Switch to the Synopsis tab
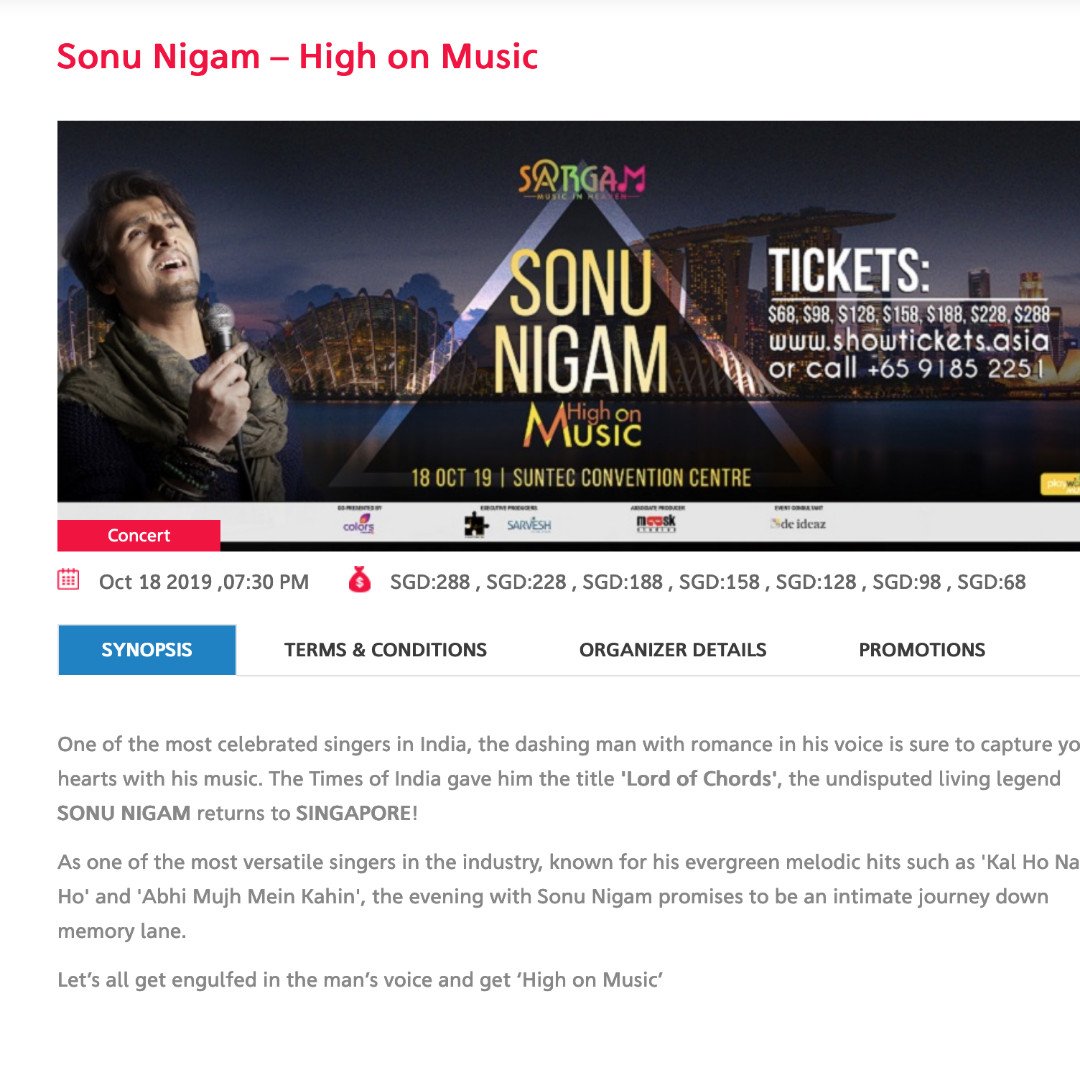The image size is (1080, 1080). pos(147,650)
